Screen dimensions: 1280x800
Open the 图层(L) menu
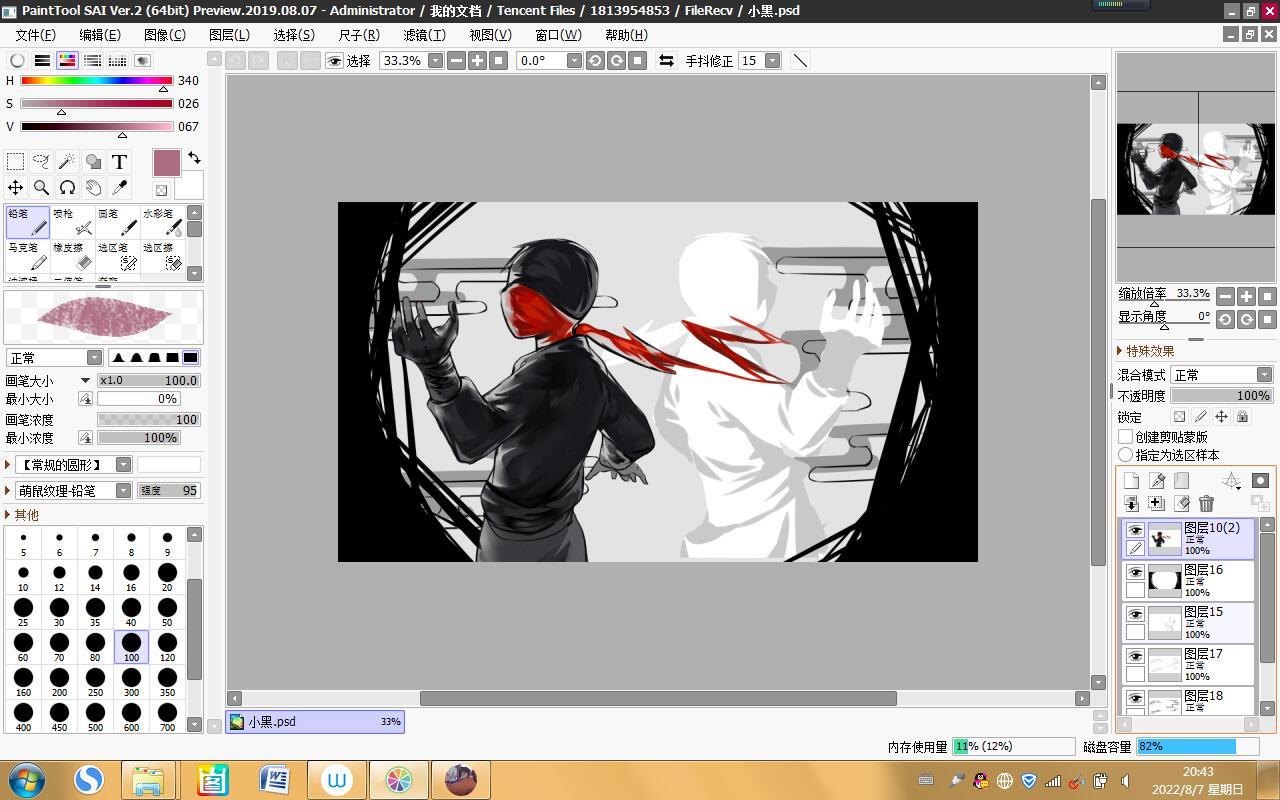pyautogui.click(x=229, y=35)
